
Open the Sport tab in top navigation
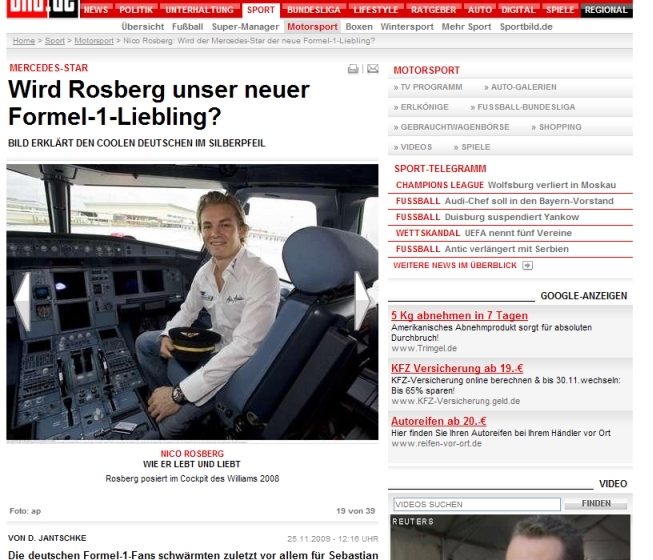(x=260, y=10)
